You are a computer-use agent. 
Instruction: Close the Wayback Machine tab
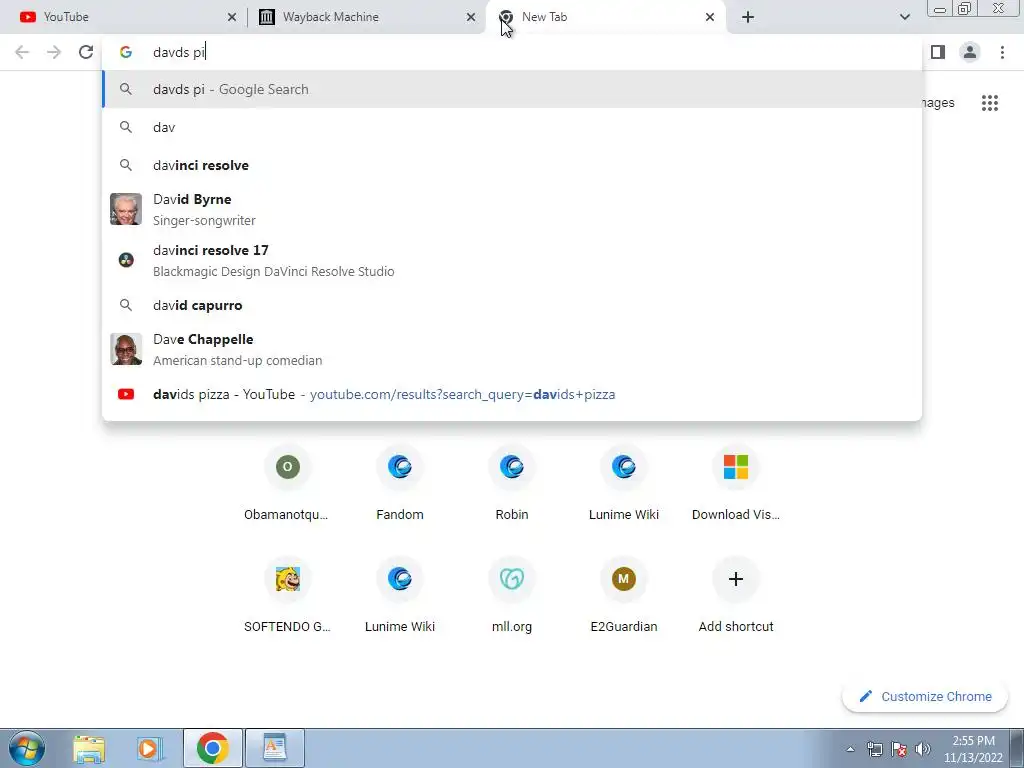click(x=470, y=17)
